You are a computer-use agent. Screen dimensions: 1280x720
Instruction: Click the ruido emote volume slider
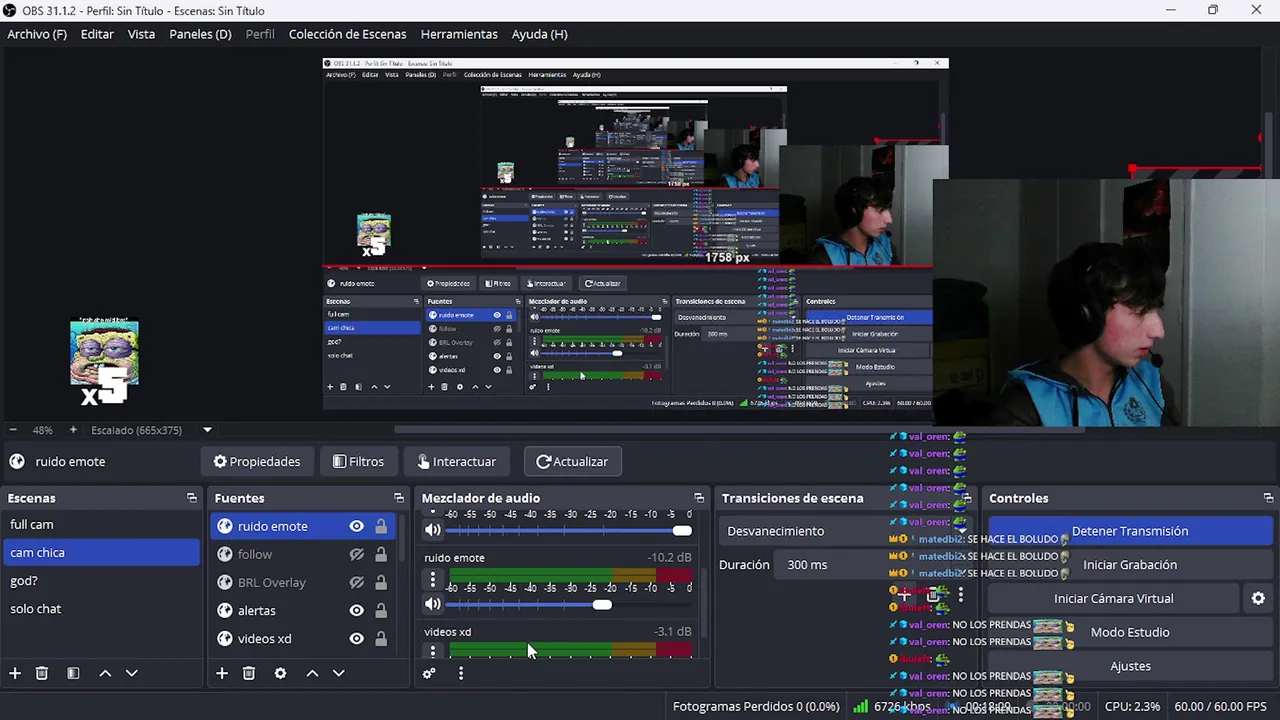click(x=568, y=604)
